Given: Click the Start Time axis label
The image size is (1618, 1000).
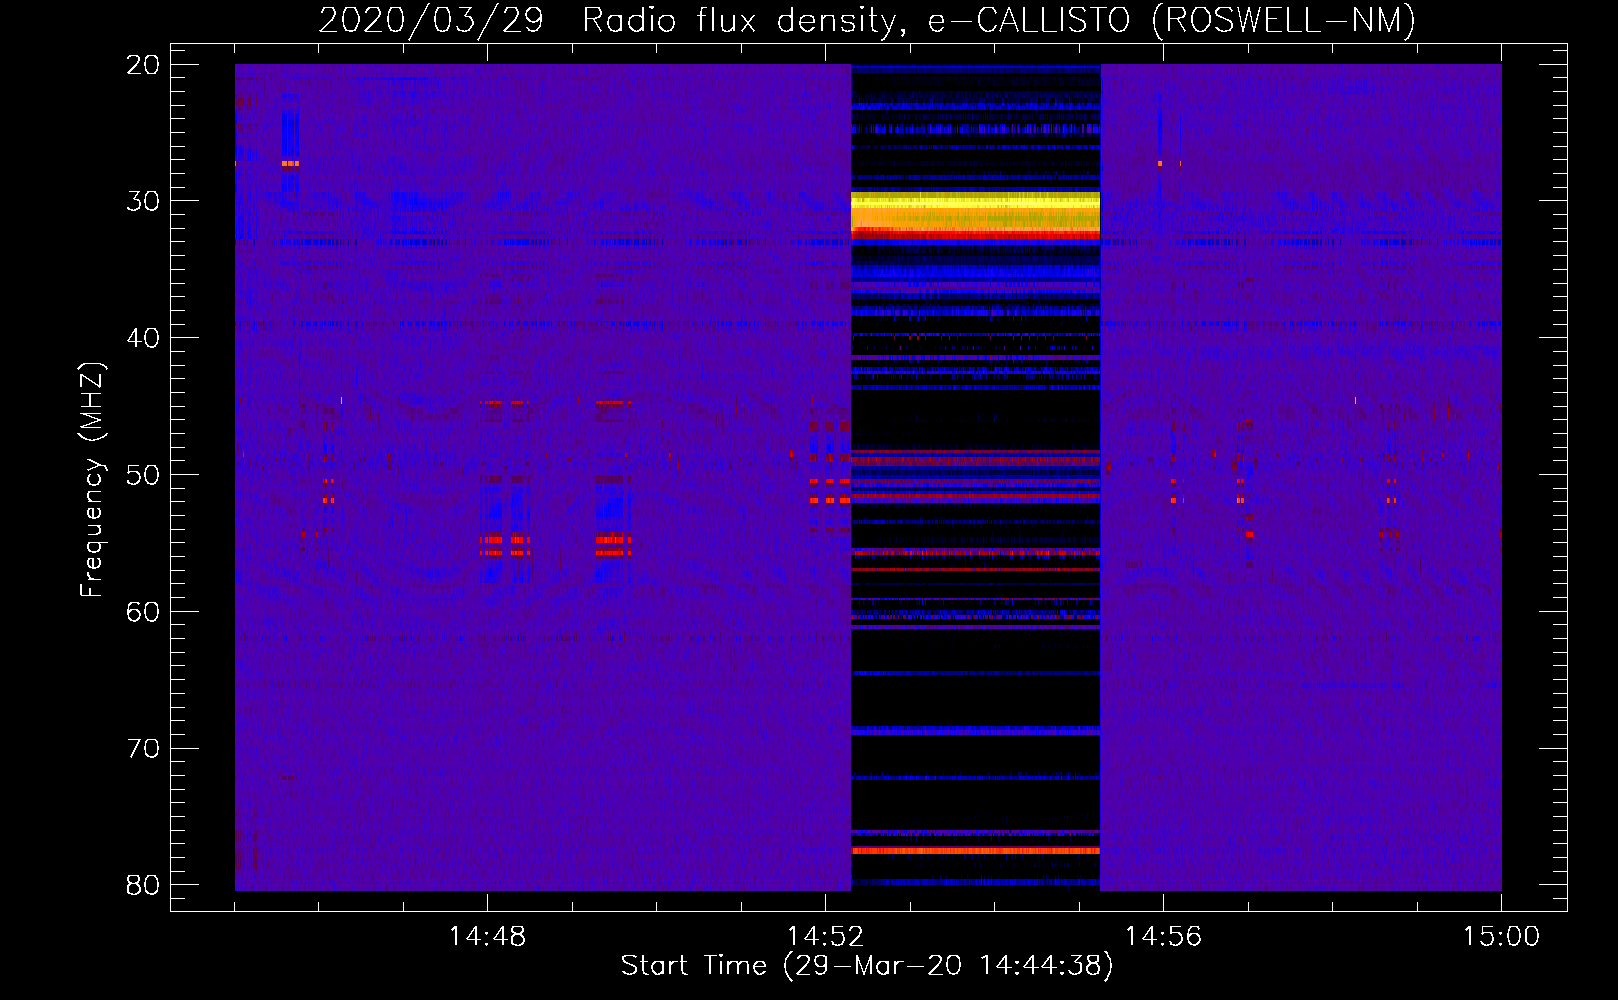Looking at the screenshot, I should coord(867,966).
